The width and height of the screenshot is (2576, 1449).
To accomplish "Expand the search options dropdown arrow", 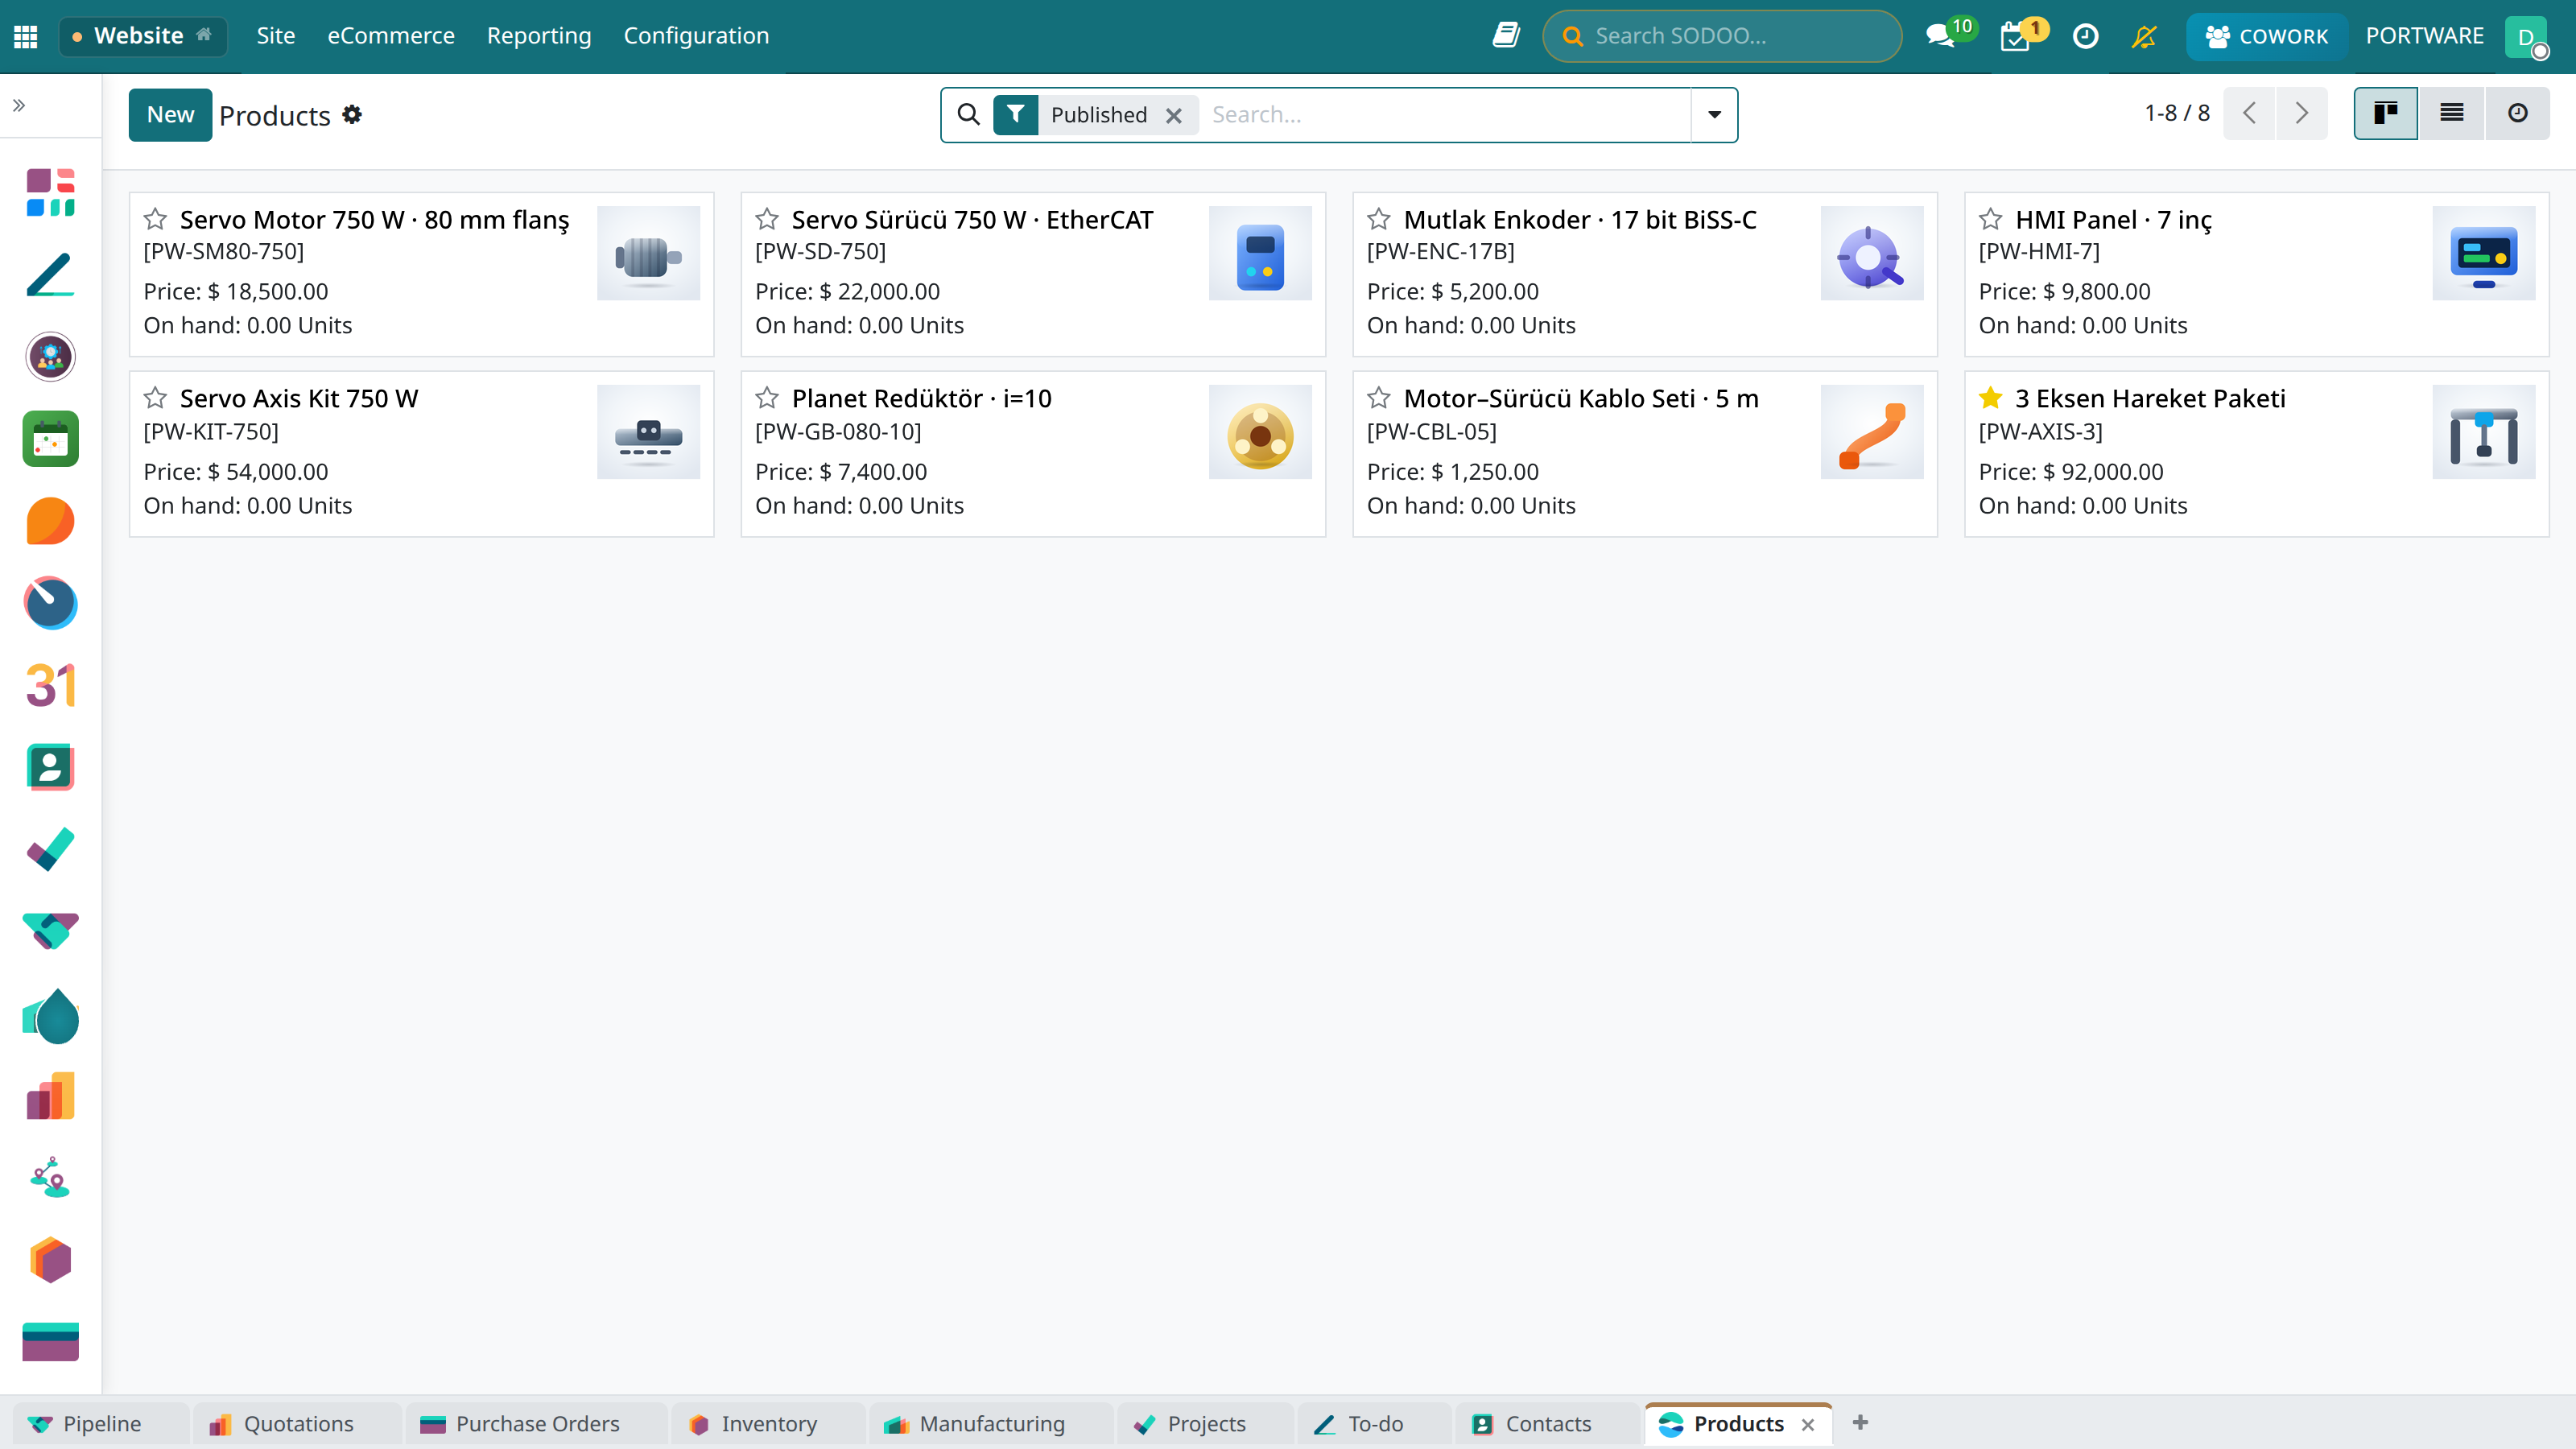I will (x=1714, y=114).
